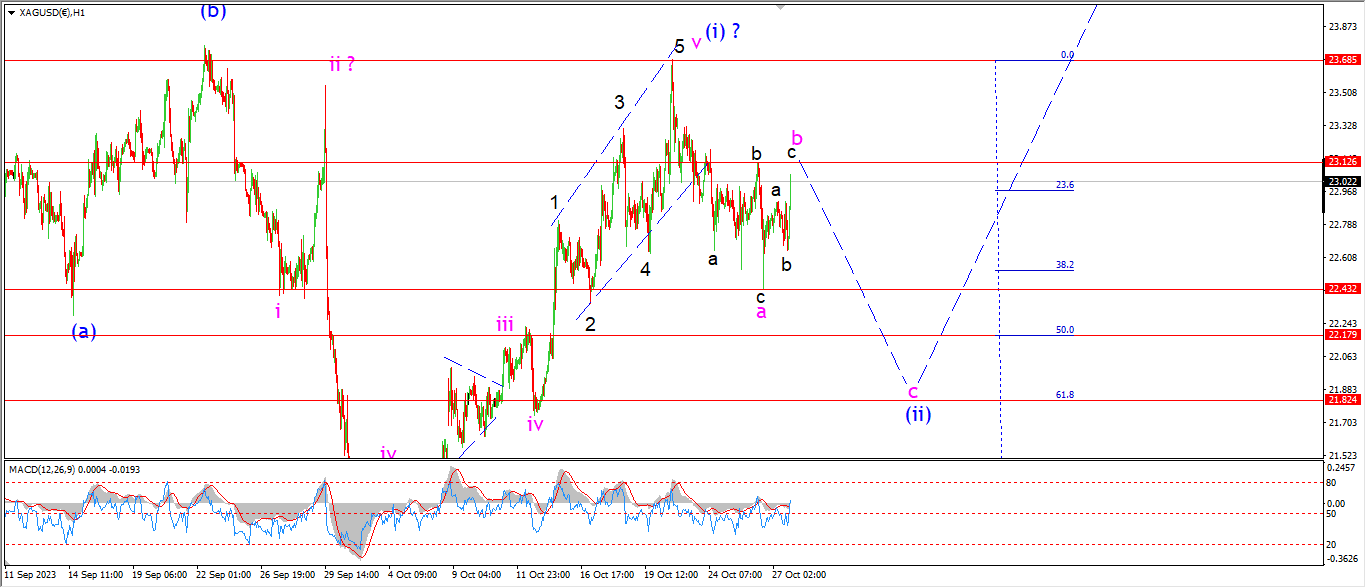This screenshot has width=1366, height=588.
Task: Click the 22 Sep 01:00 time label
Action: pyautogui.click(x=224, y=575)
